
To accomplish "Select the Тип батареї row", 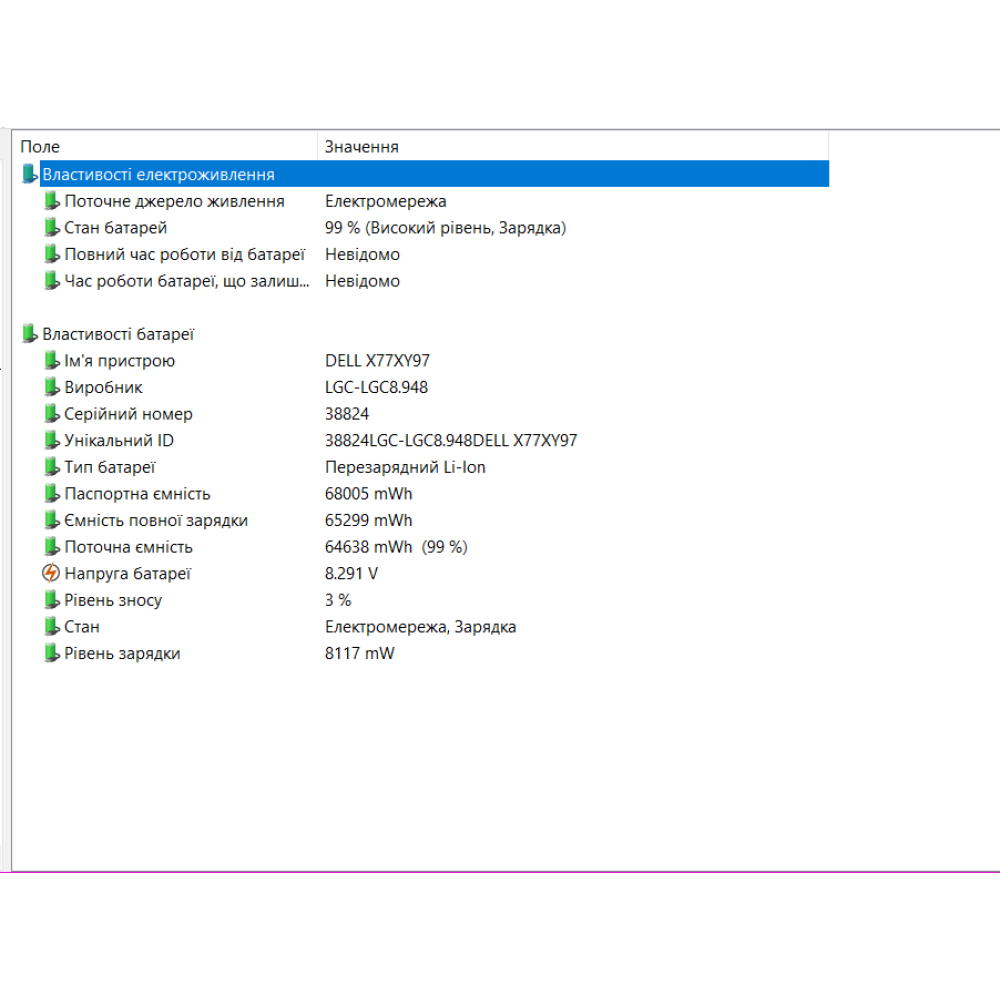I will 110,467.
